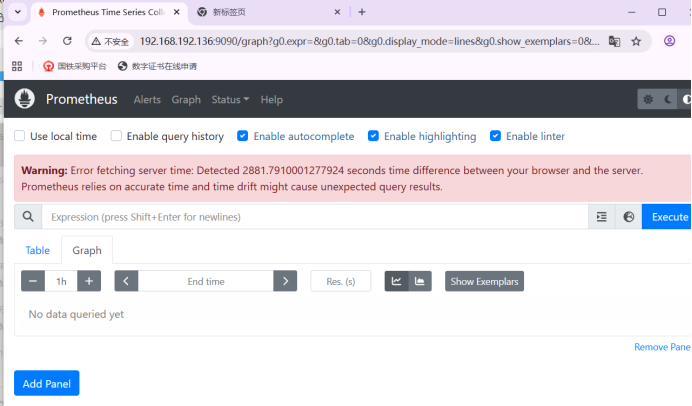Expand the Status dropdown menu
The height and width of the screenshot is (406, 692).
click(230, 100)
